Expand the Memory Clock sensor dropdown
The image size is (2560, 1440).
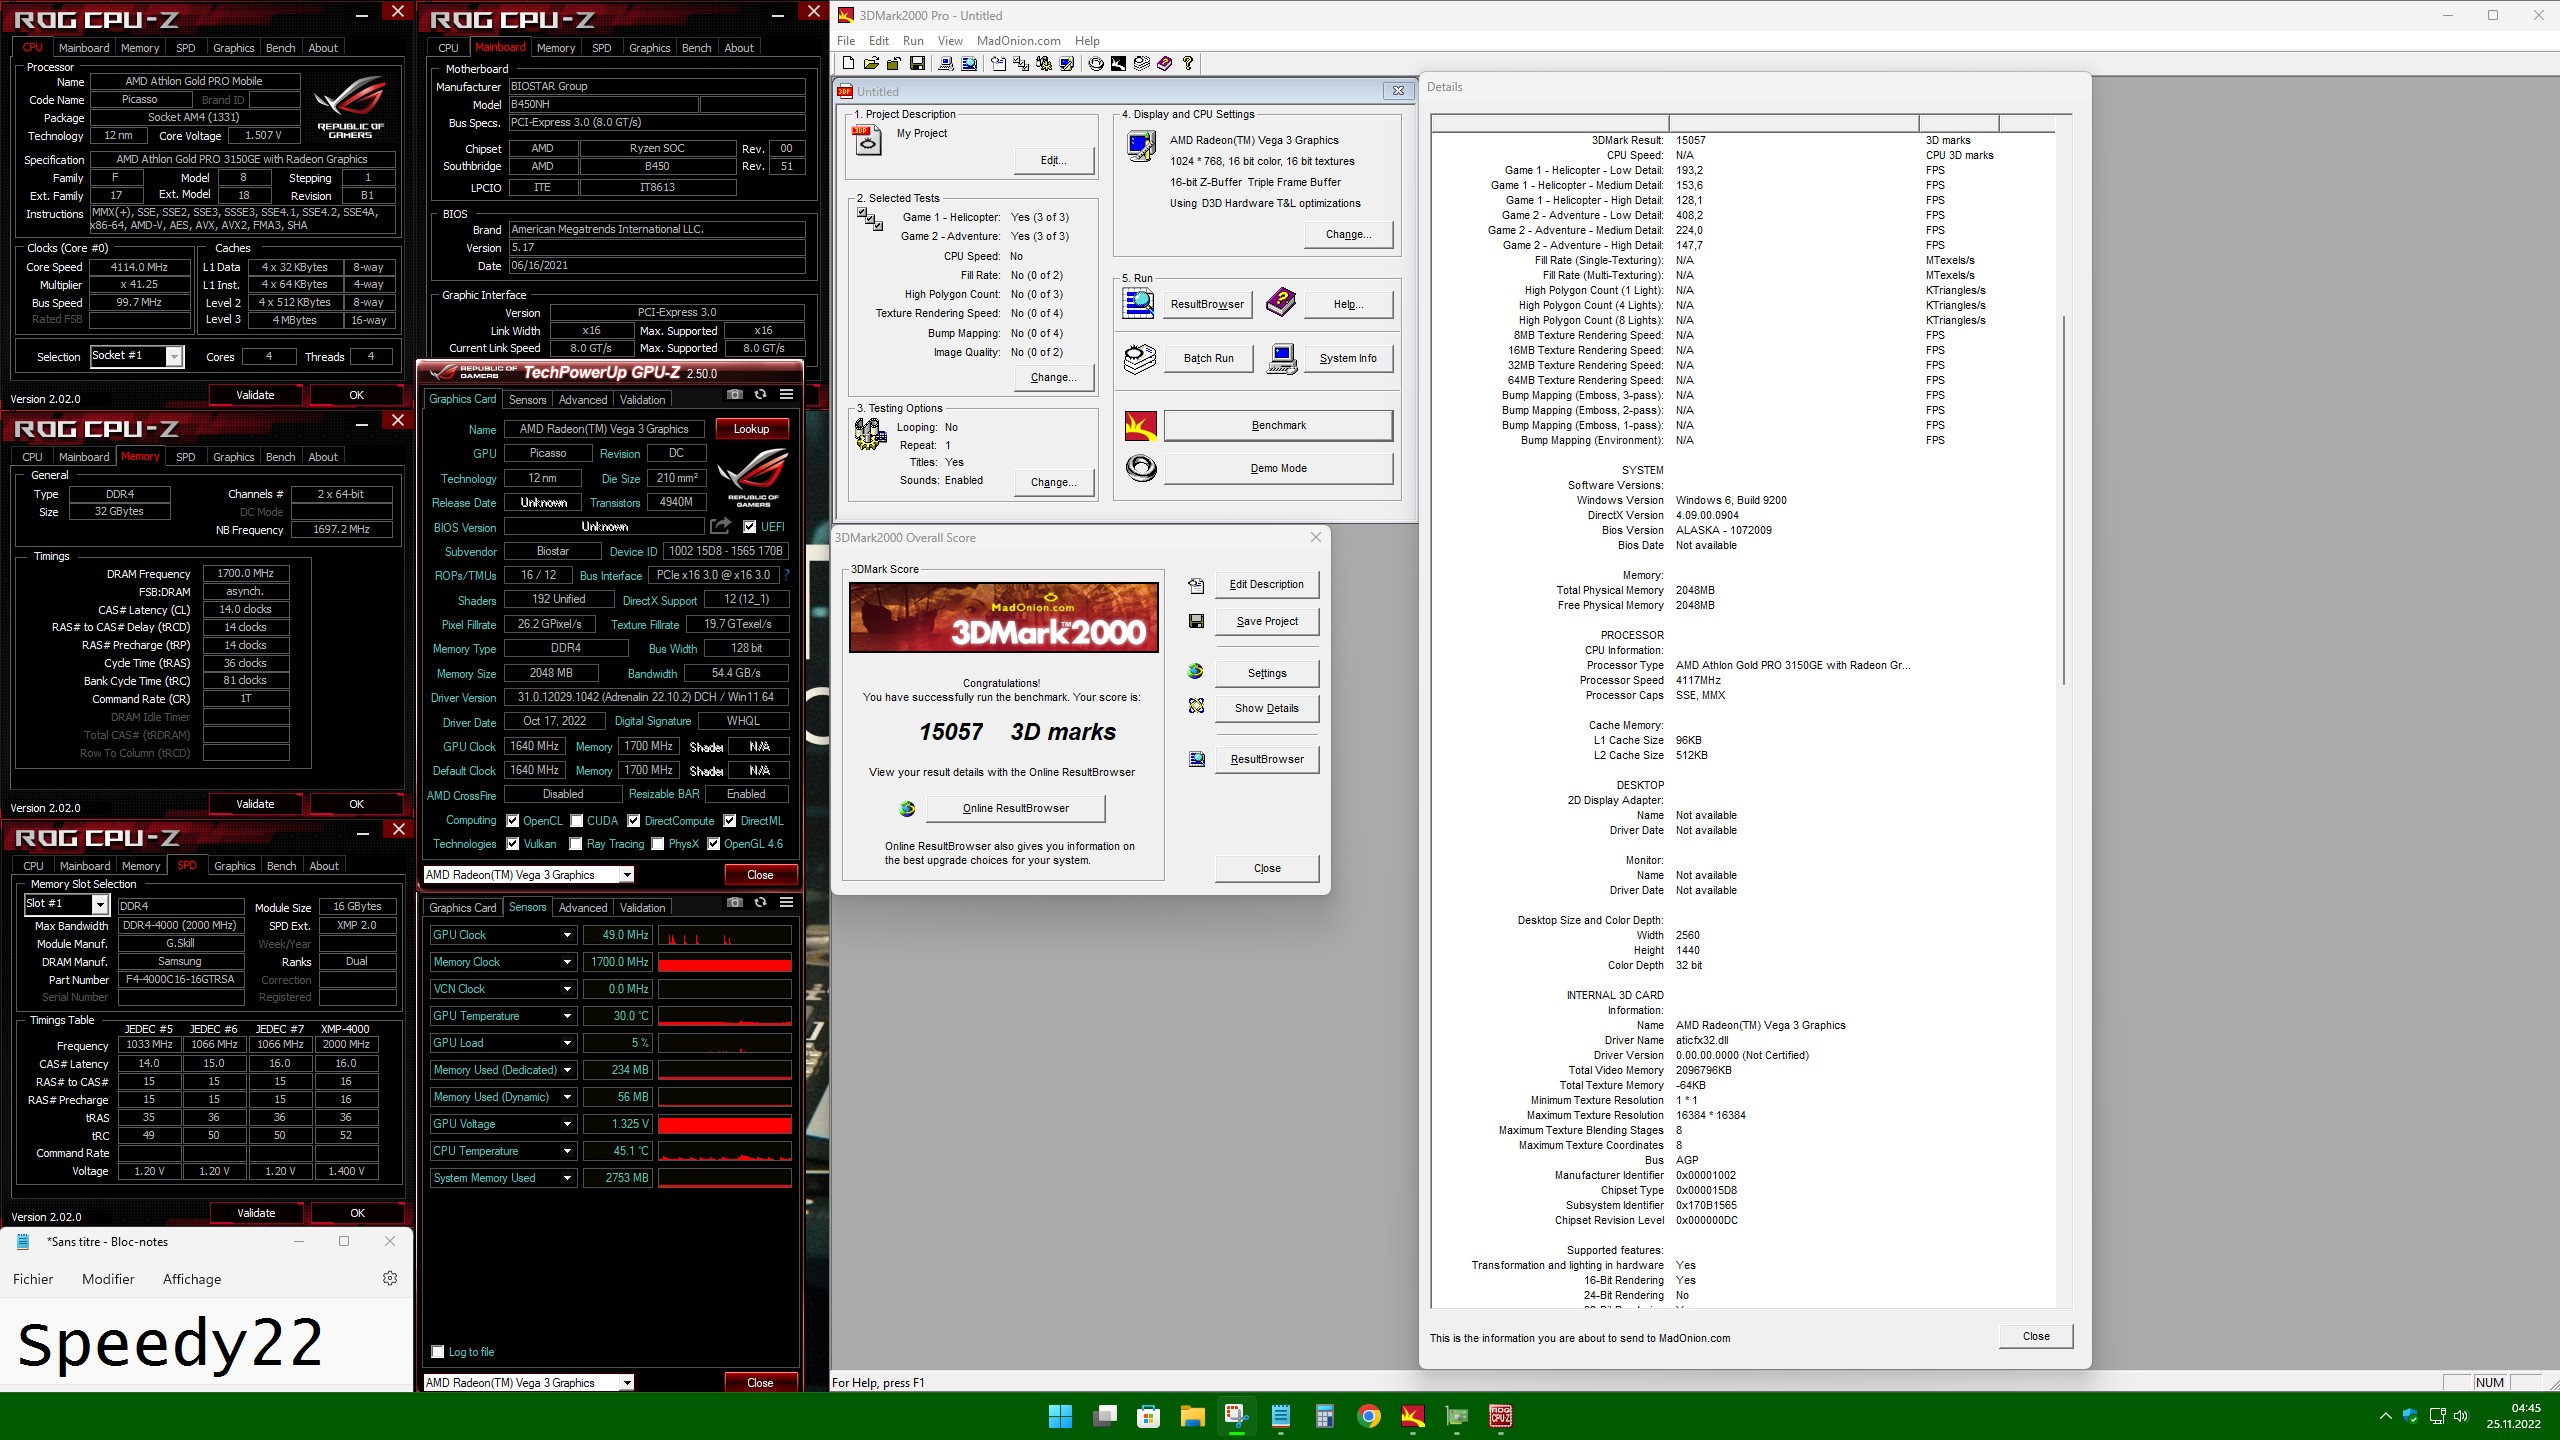point(567,962)
